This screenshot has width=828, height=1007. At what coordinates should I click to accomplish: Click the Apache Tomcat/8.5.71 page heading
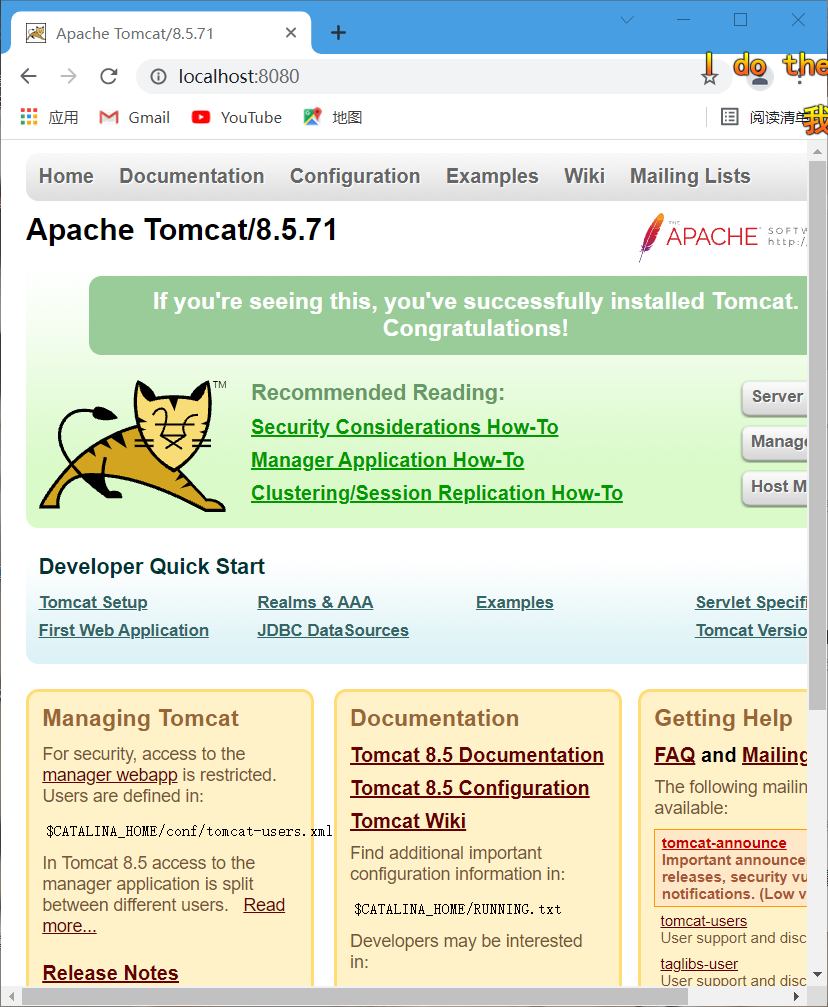tap(182, 230)
